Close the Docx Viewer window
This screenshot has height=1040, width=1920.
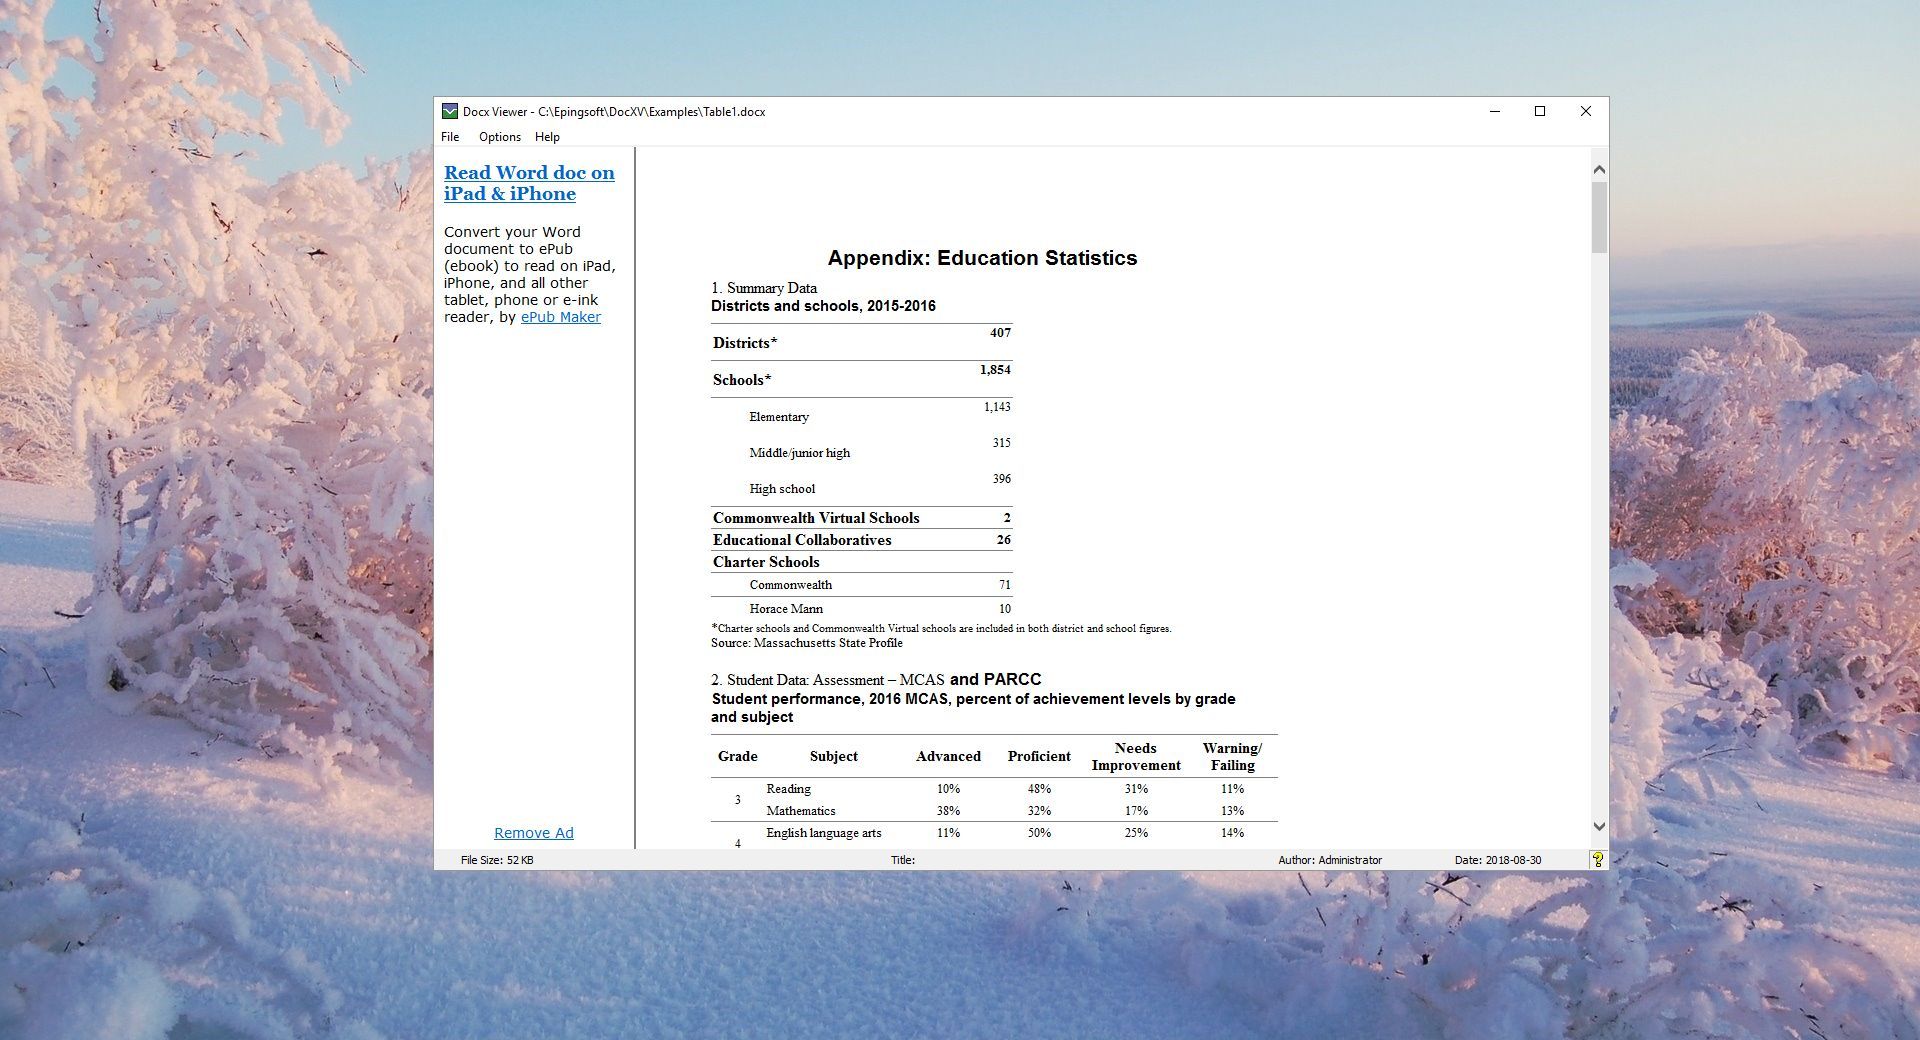click(1585, 111)
